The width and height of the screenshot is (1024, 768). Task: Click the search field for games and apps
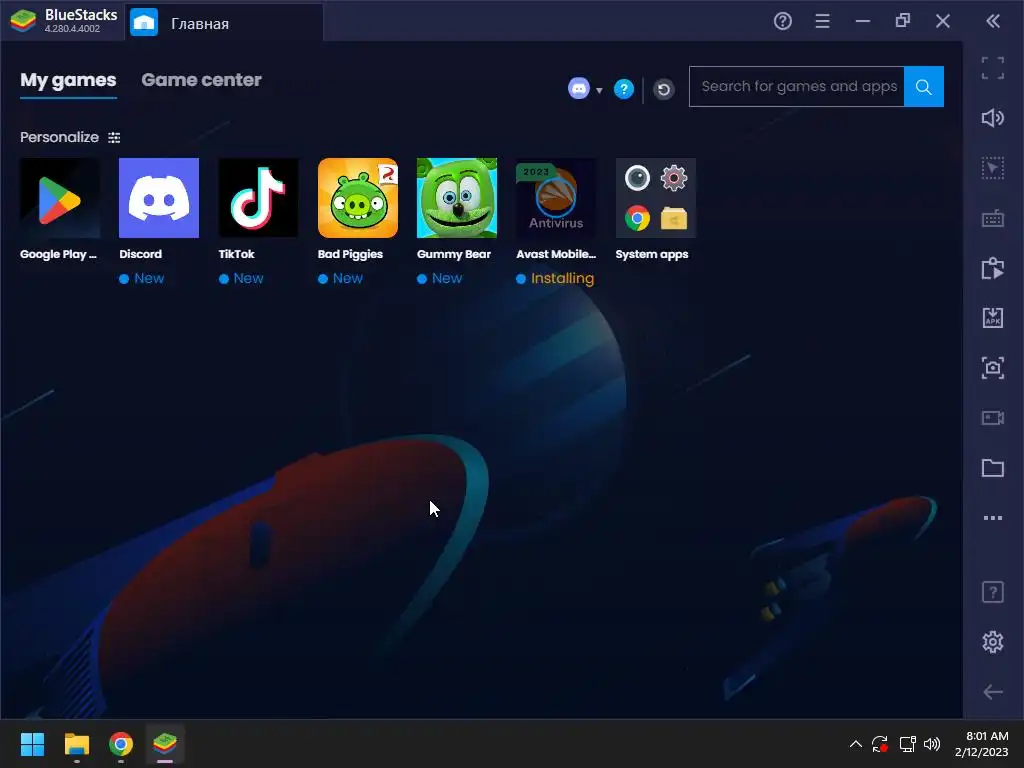pyautogui.click(x=797, y=86)
